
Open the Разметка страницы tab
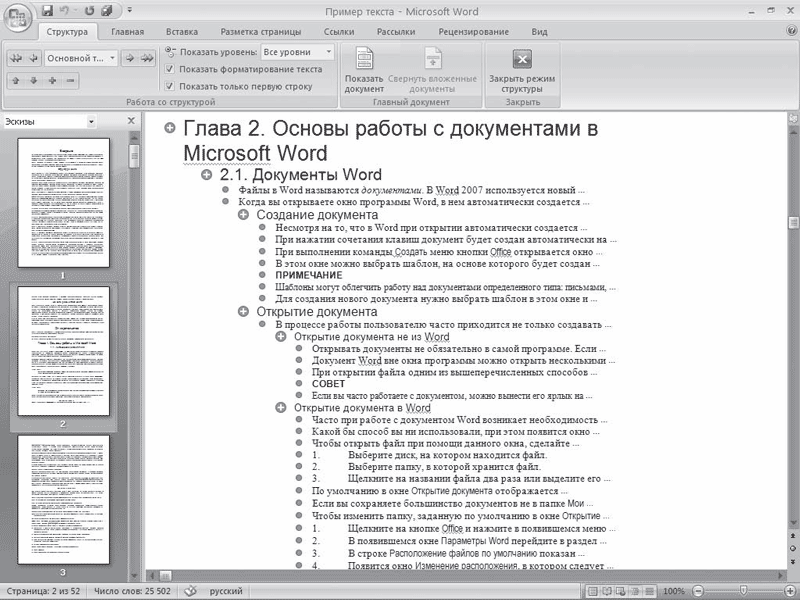coord(261,32)
